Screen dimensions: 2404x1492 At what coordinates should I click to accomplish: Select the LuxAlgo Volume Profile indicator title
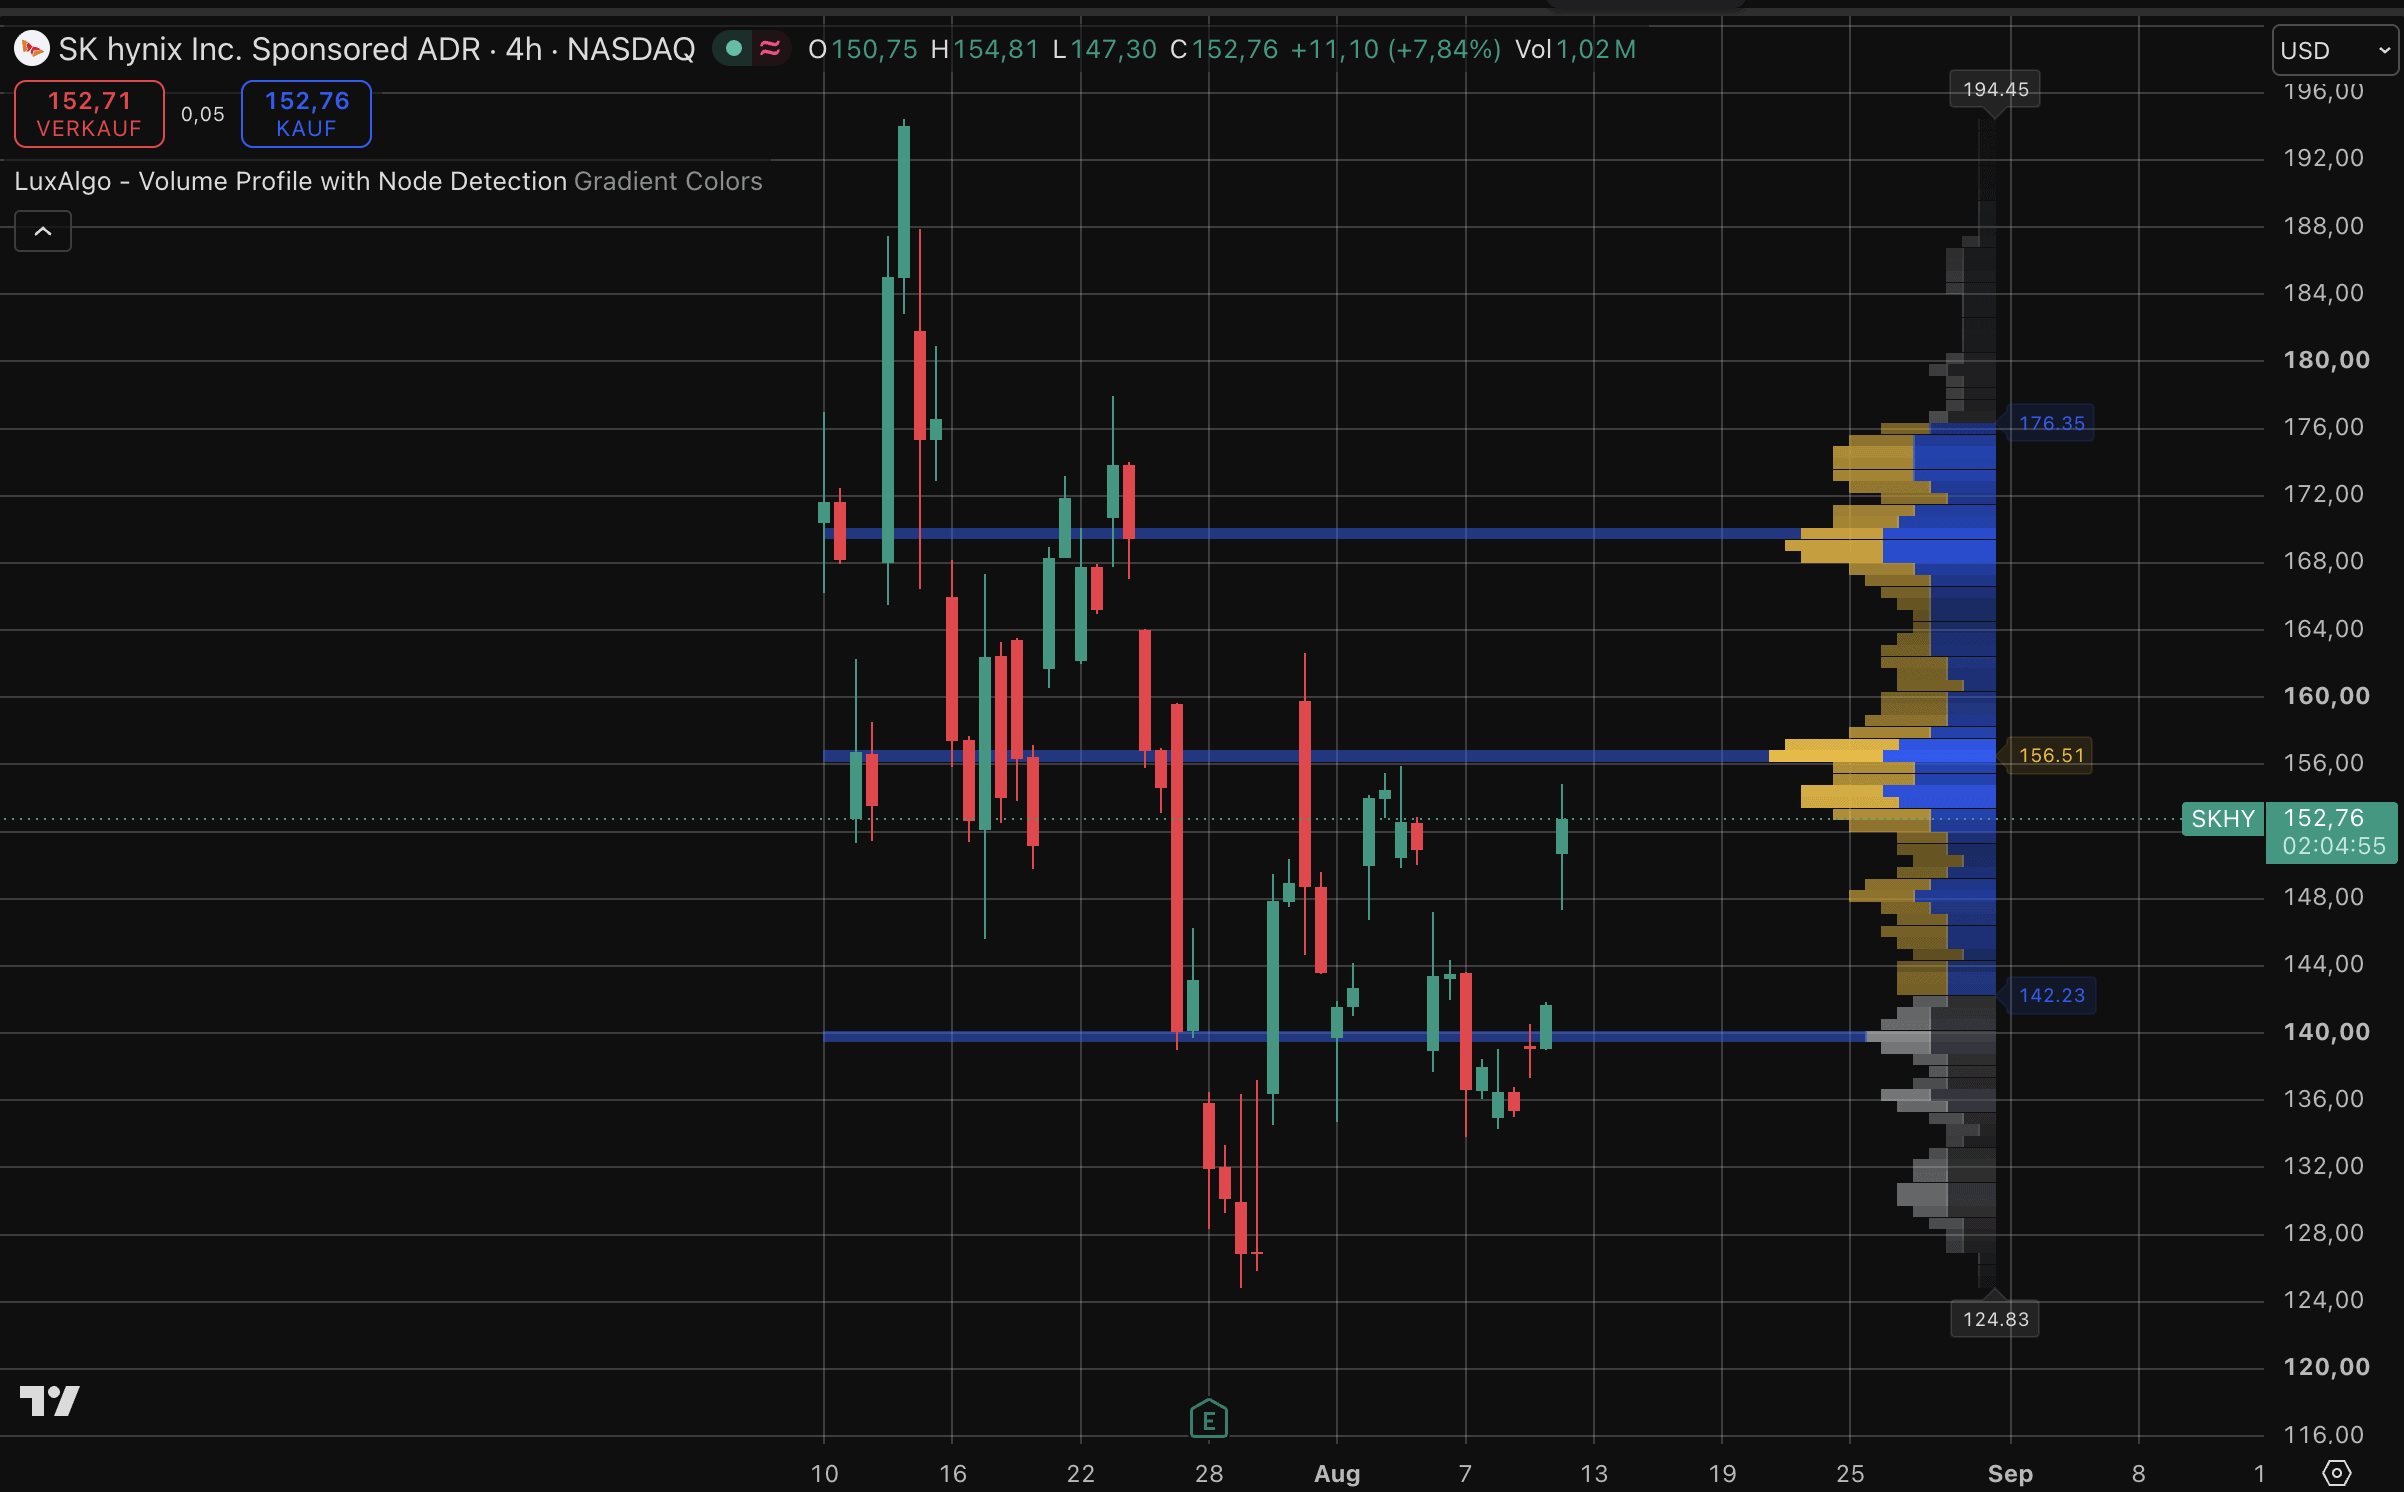point(291,181)
